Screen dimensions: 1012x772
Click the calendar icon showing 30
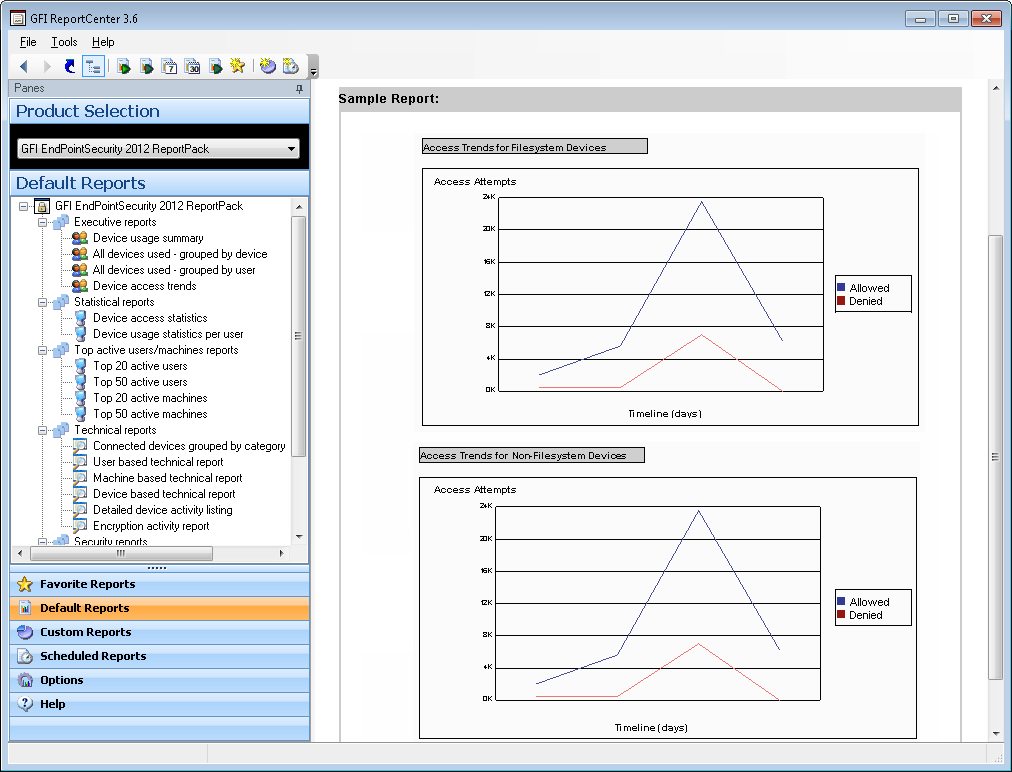[x=192, y=66]
